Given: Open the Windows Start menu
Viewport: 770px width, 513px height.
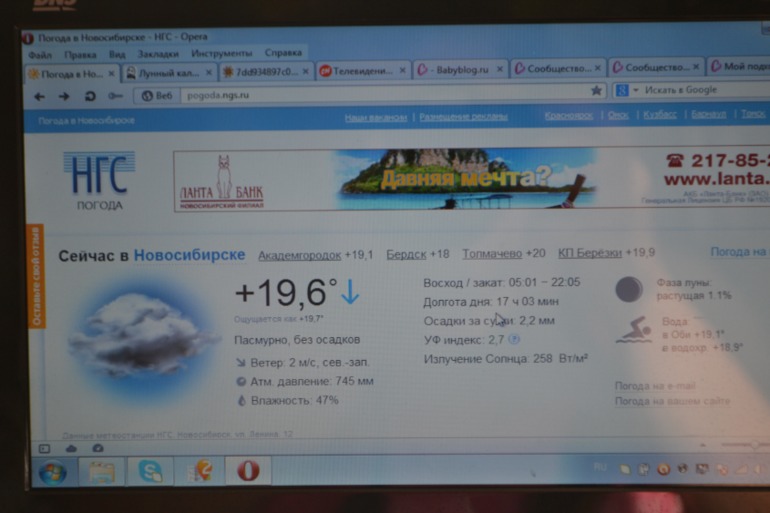Looking at the screenshot, I should 51,472.
